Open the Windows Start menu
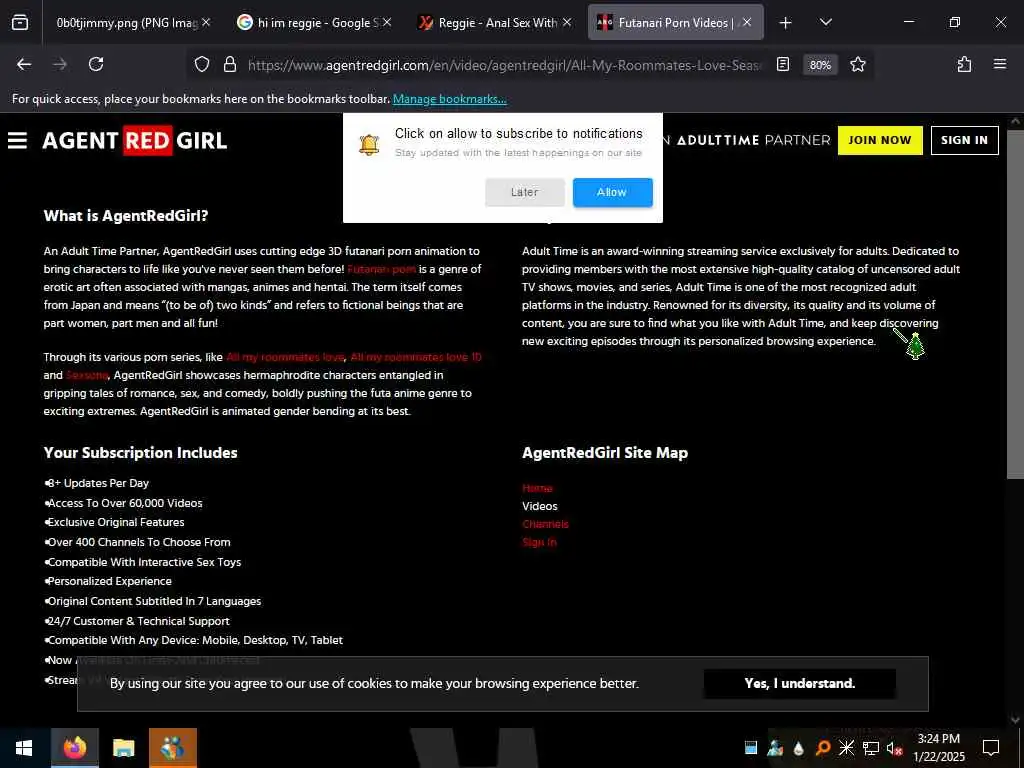The width and height of the screenshot is (1024, 768). click(x=24, y=748)
